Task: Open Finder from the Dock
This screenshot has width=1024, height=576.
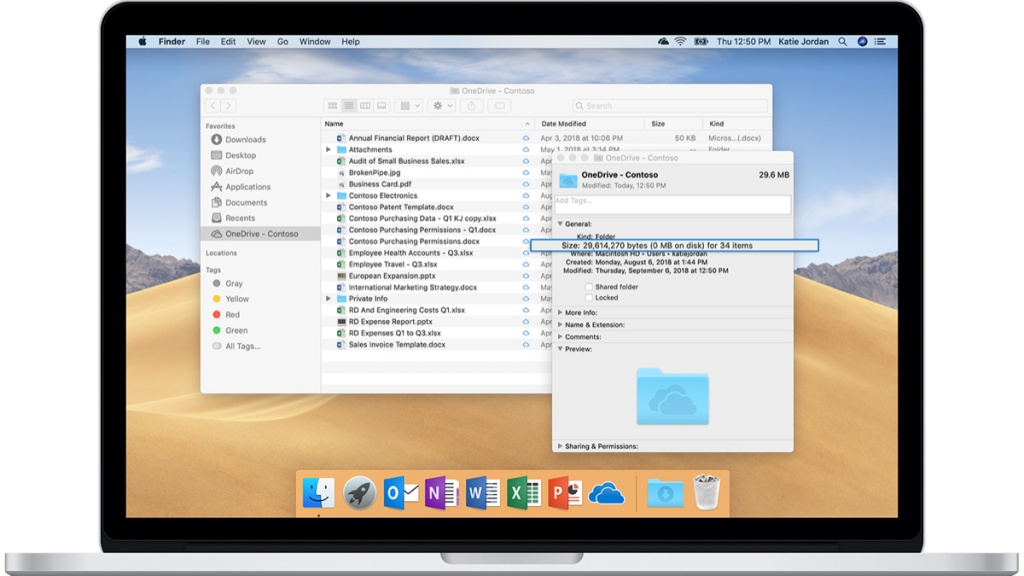Action: pos(319,492)
